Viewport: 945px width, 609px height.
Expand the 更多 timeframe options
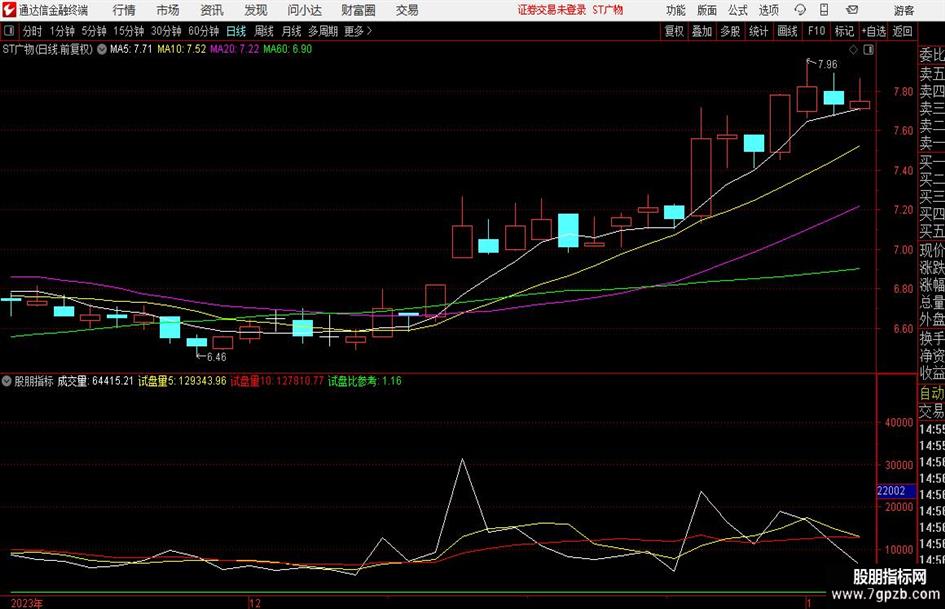coord(358,31)
